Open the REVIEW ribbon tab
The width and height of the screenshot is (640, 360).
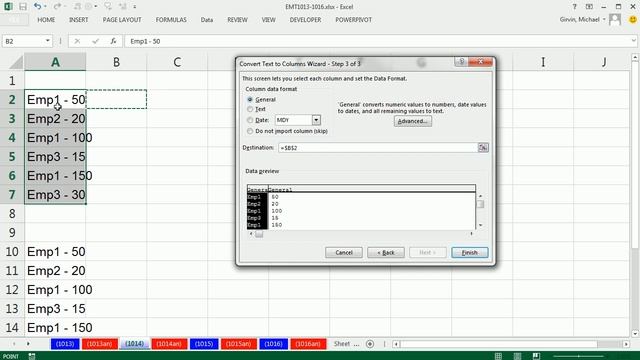(x=237, y=20)
